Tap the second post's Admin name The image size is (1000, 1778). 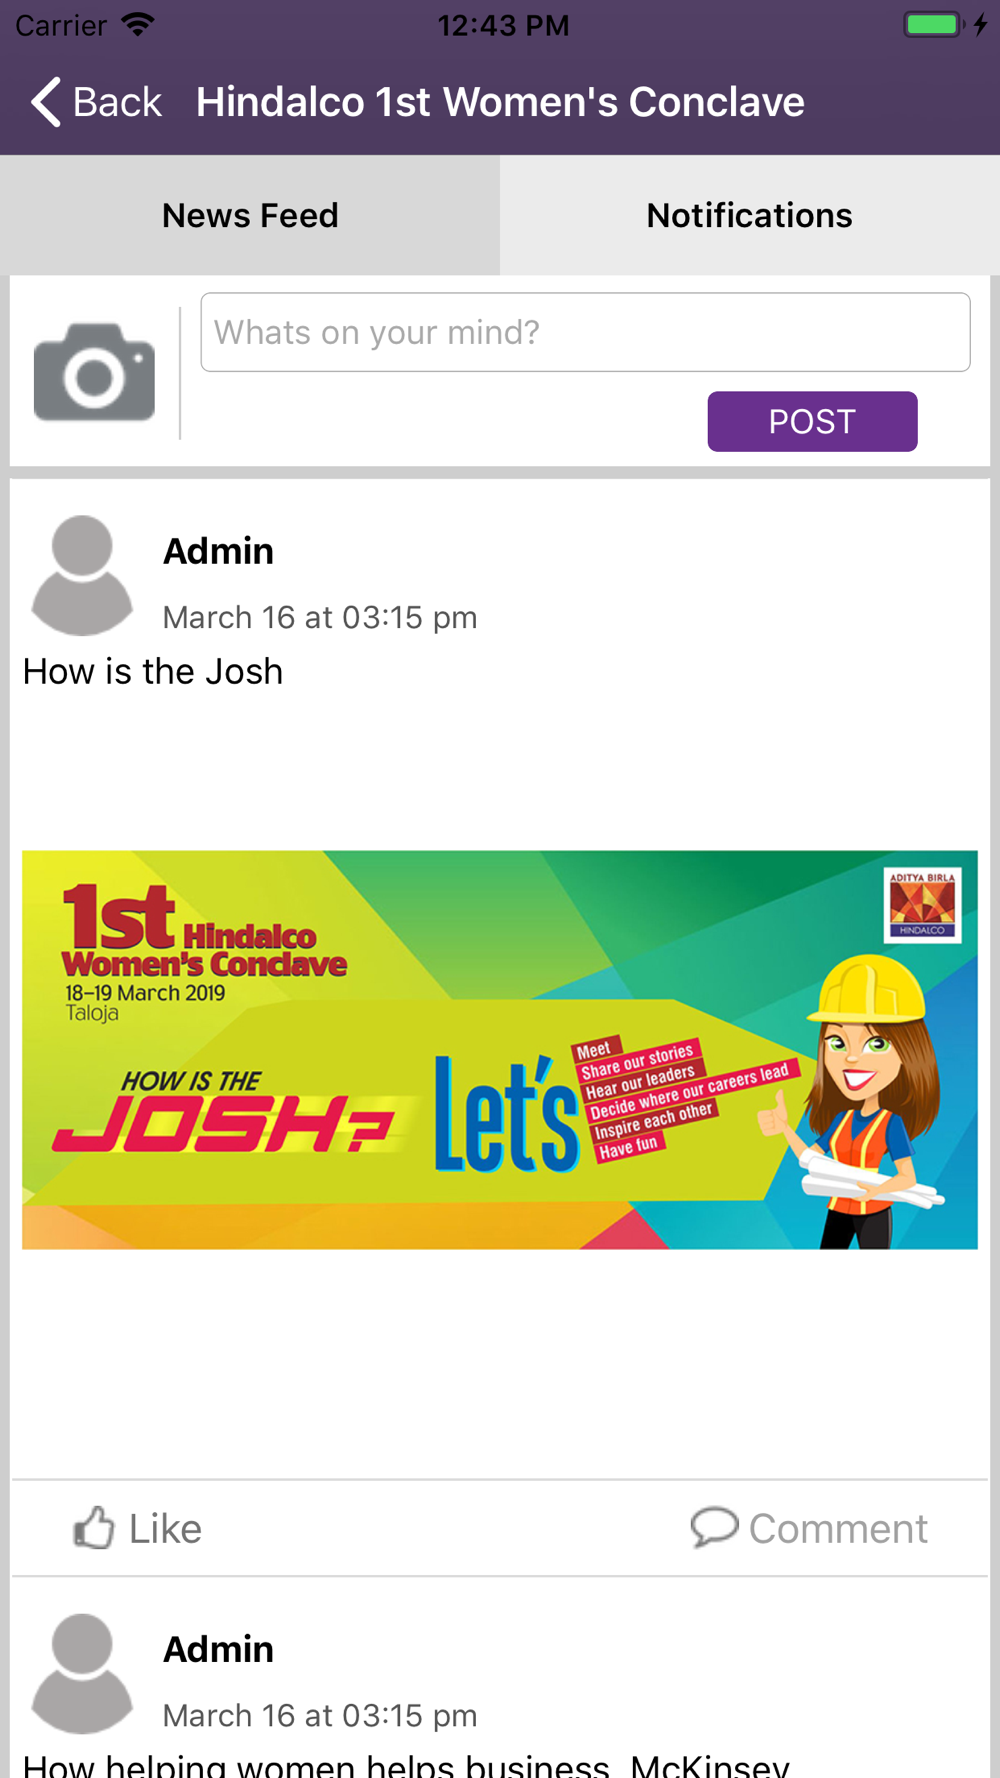[218, 1649]
